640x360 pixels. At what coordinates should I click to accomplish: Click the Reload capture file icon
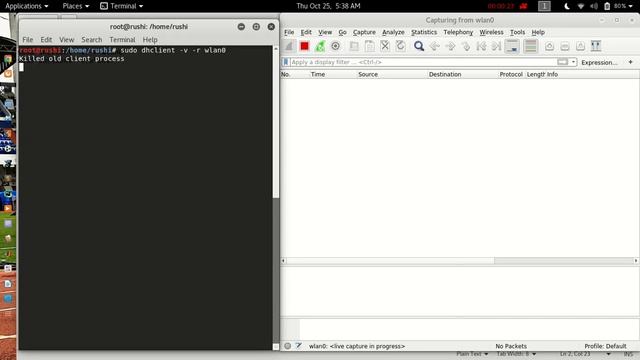coord(400,46)
